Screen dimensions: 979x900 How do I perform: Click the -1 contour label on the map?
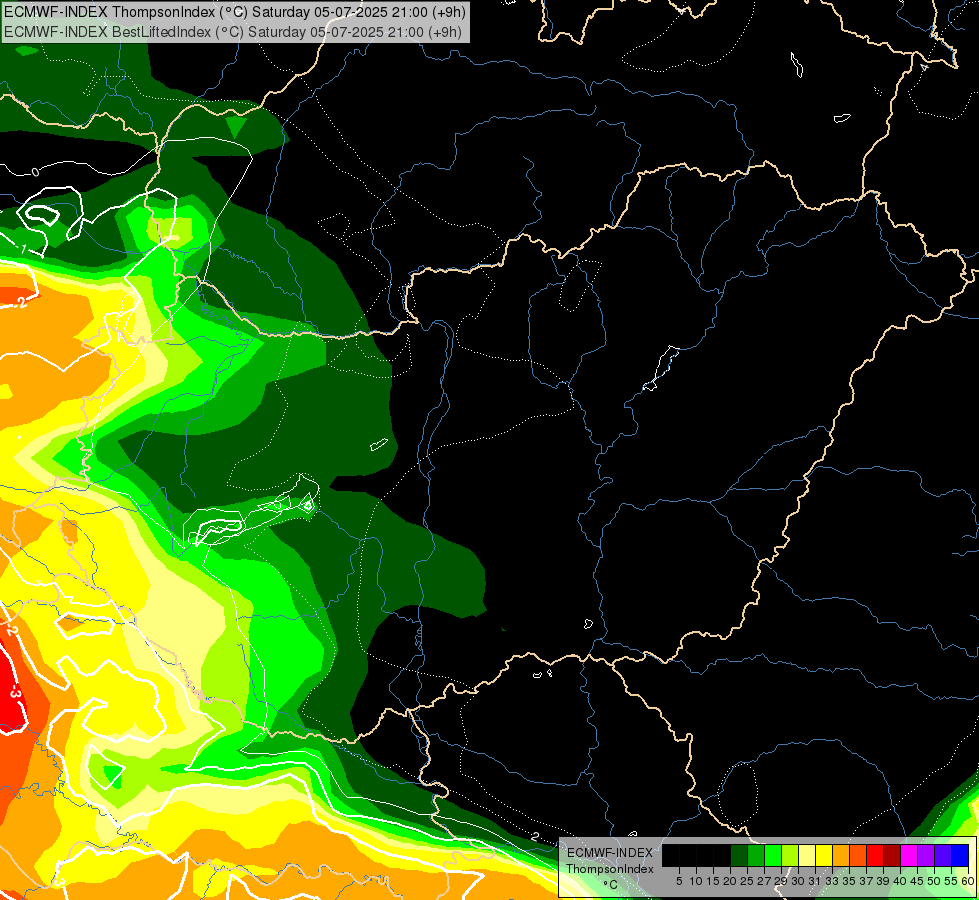[x=23, y=249]
